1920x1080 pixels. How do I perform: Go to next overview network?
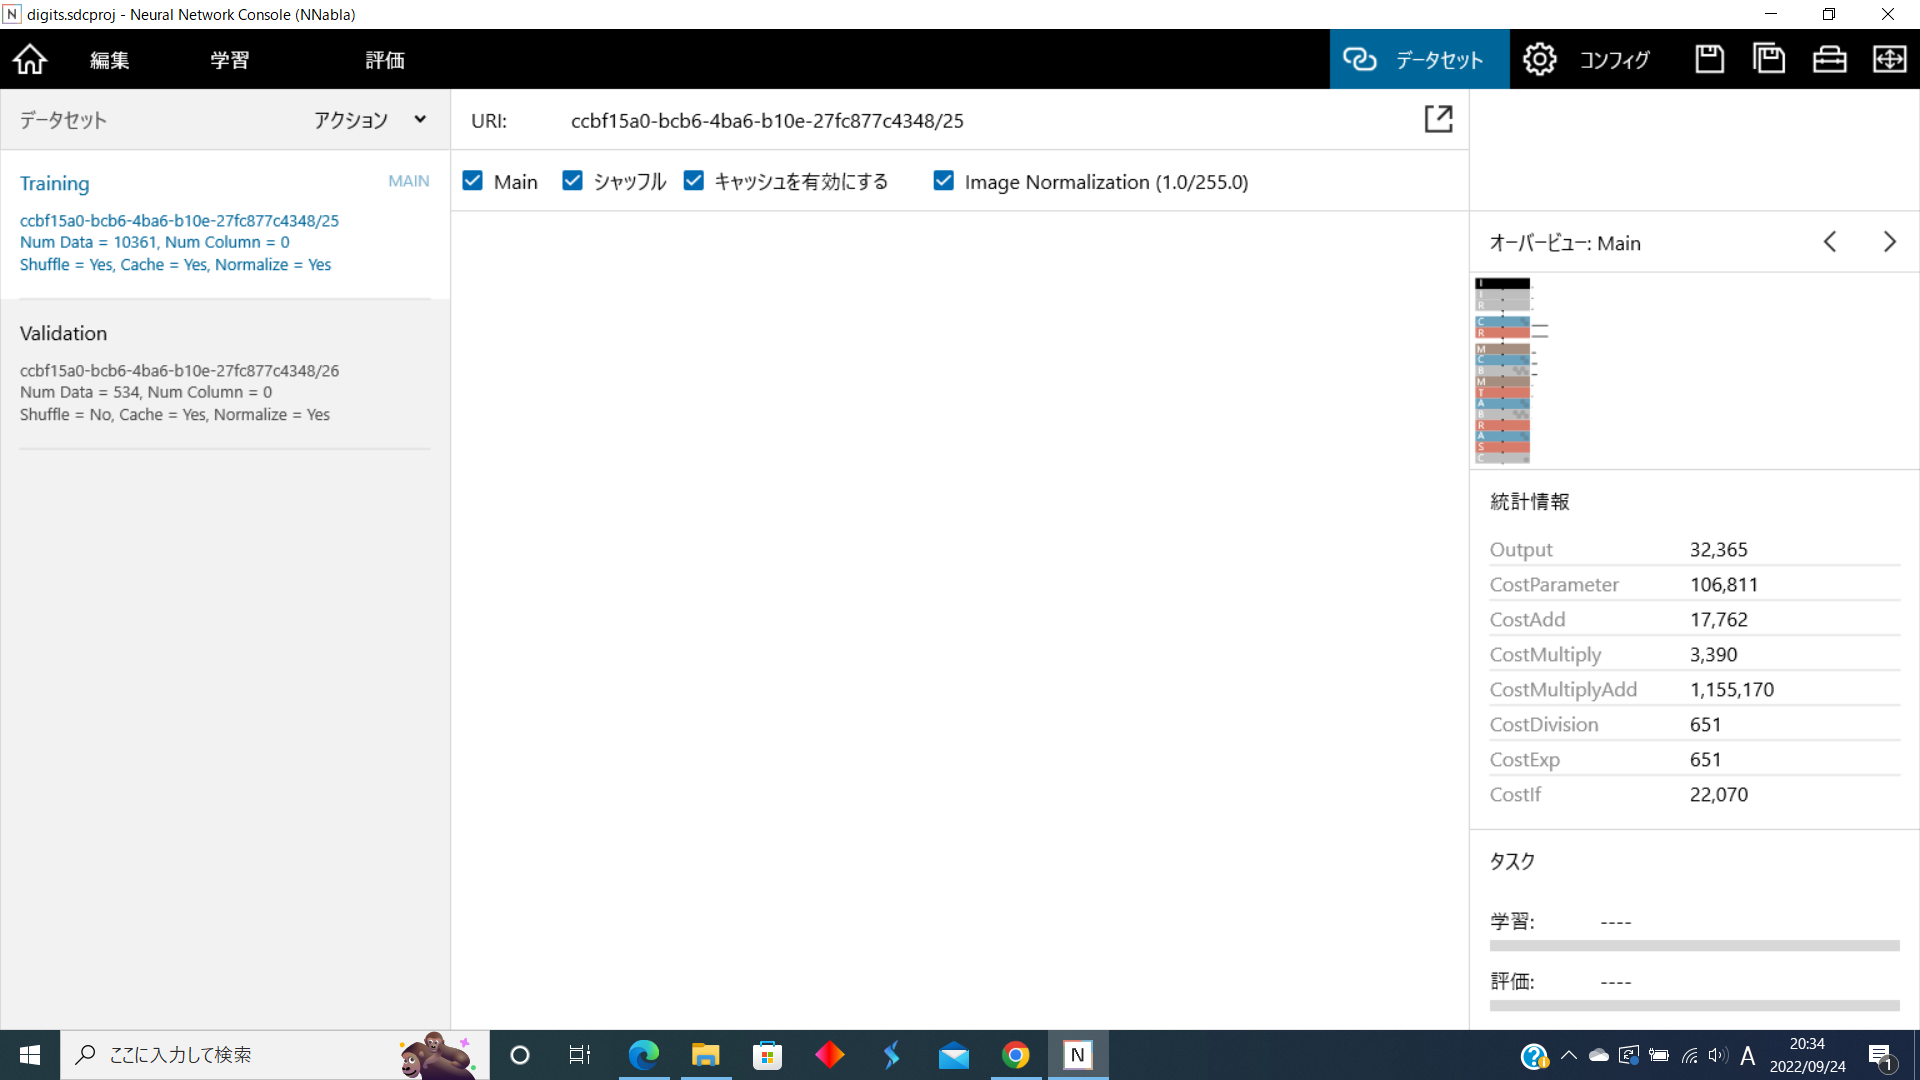coord(1889,242)
